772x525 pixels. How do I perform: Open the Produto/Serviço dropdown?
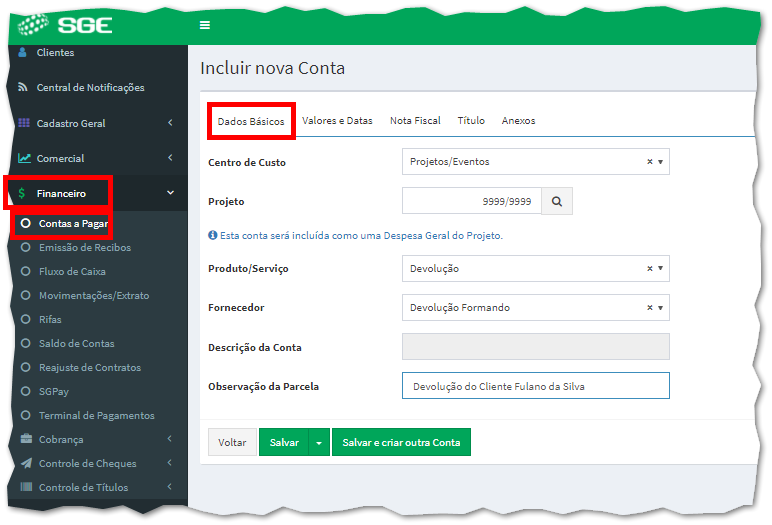tap(536, 268)
